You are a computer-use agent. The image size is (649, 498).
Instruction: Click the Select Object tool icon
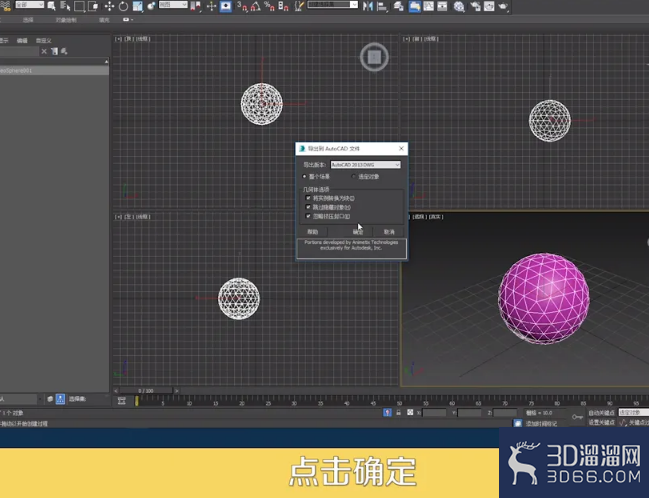pos(51,6)
